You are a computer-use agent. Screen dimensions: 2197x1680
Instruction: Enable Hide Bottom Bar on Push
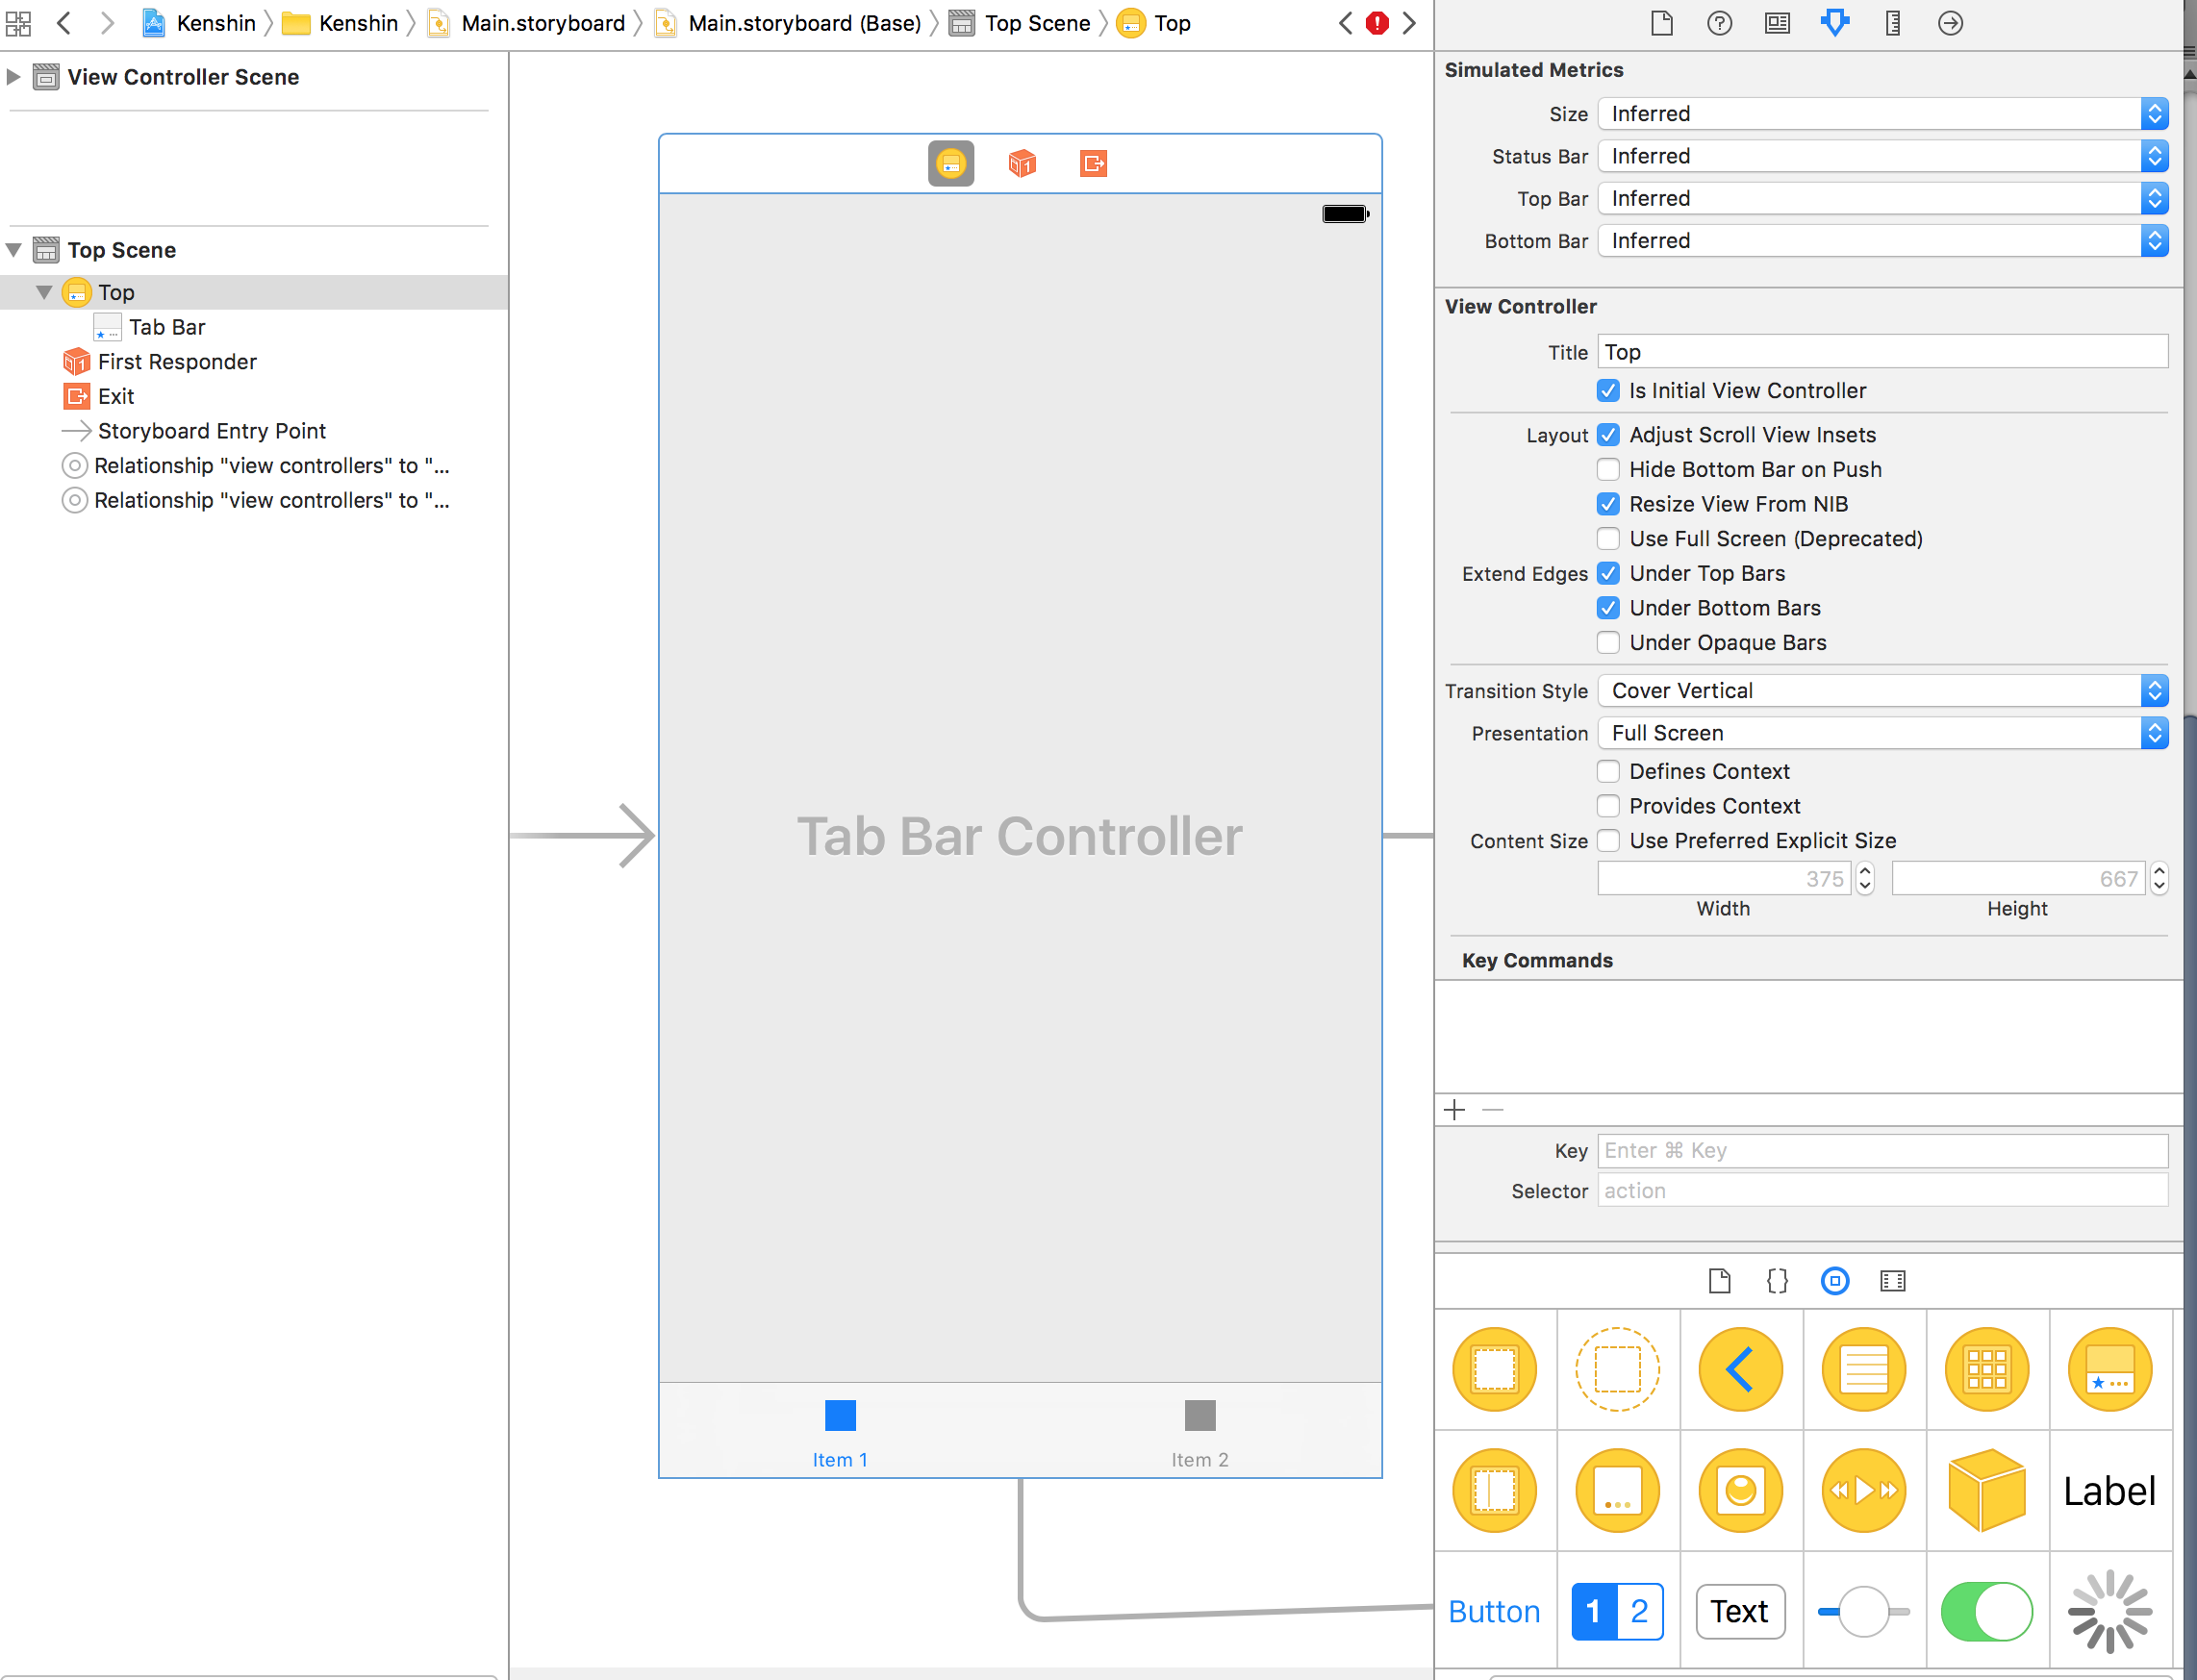[1608, 470]
